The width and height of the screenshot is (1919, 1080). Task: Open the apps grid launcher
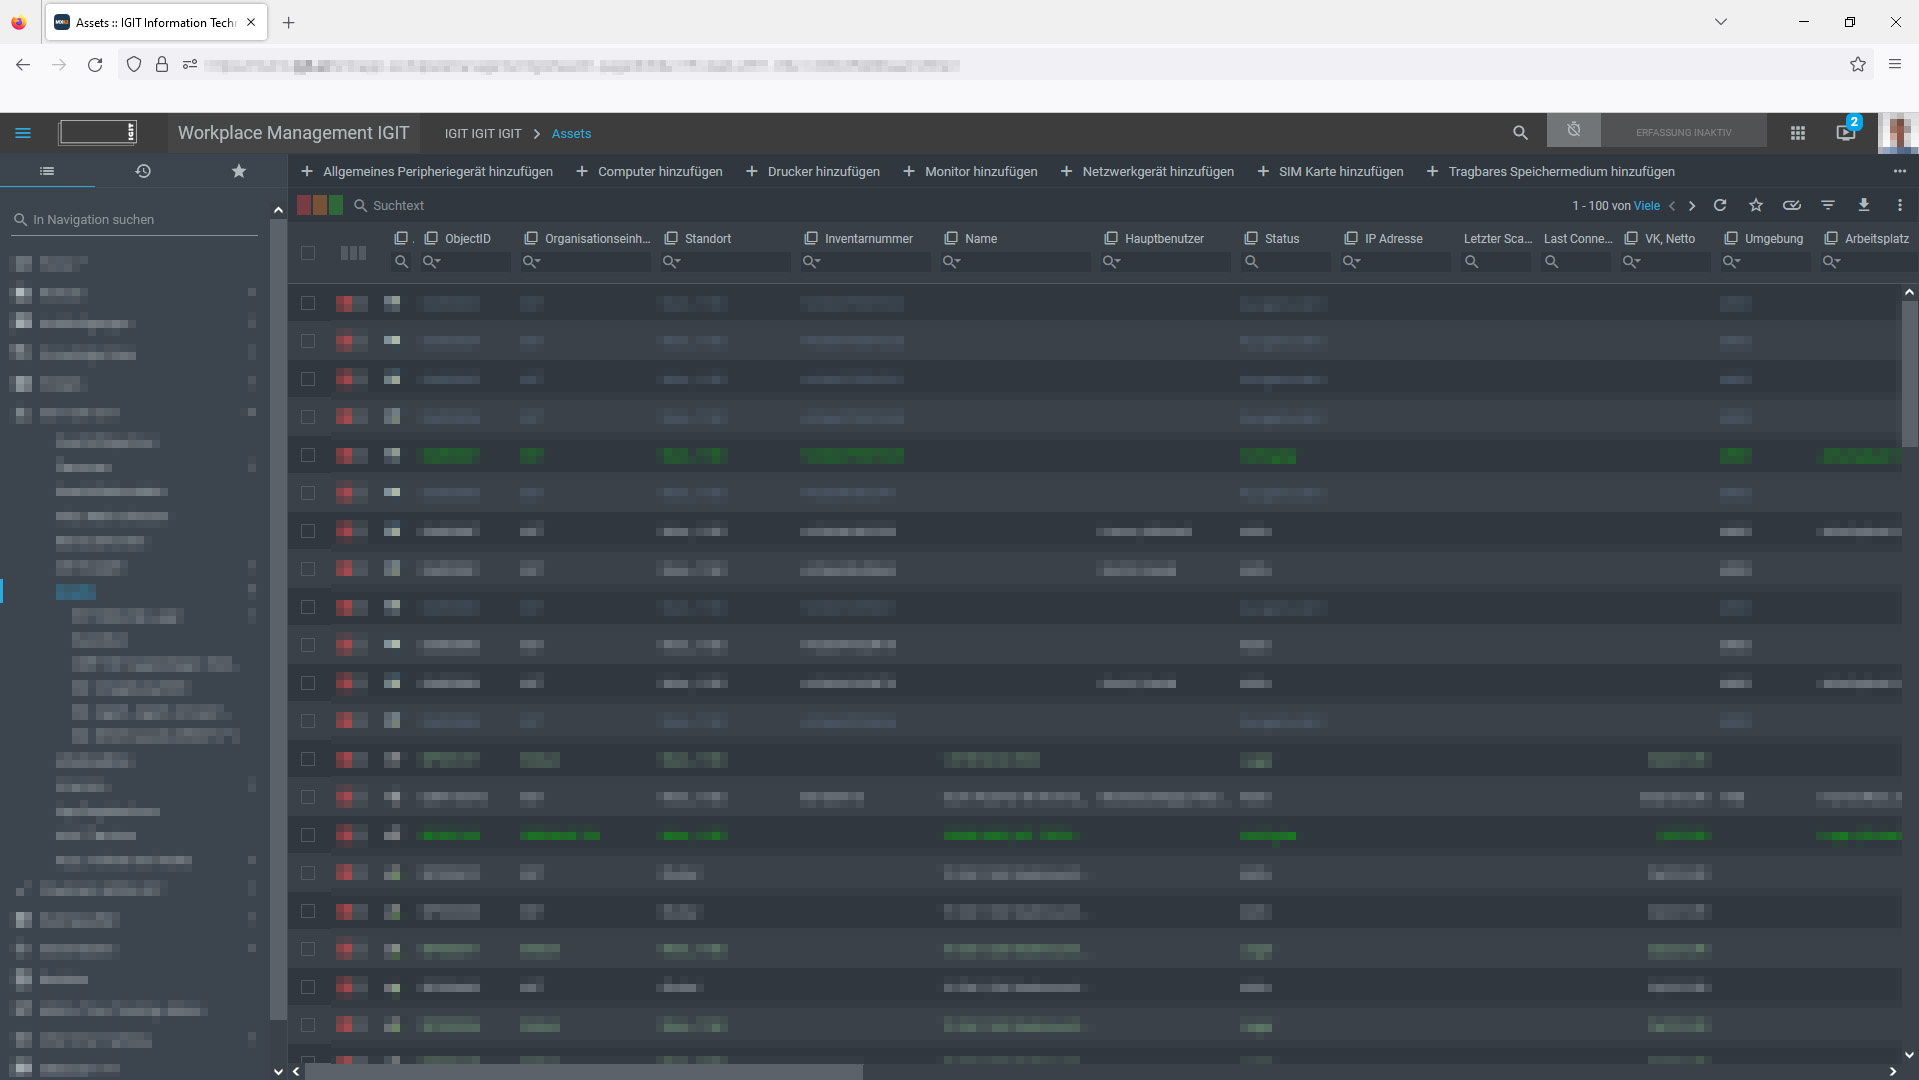[1798, 133]
